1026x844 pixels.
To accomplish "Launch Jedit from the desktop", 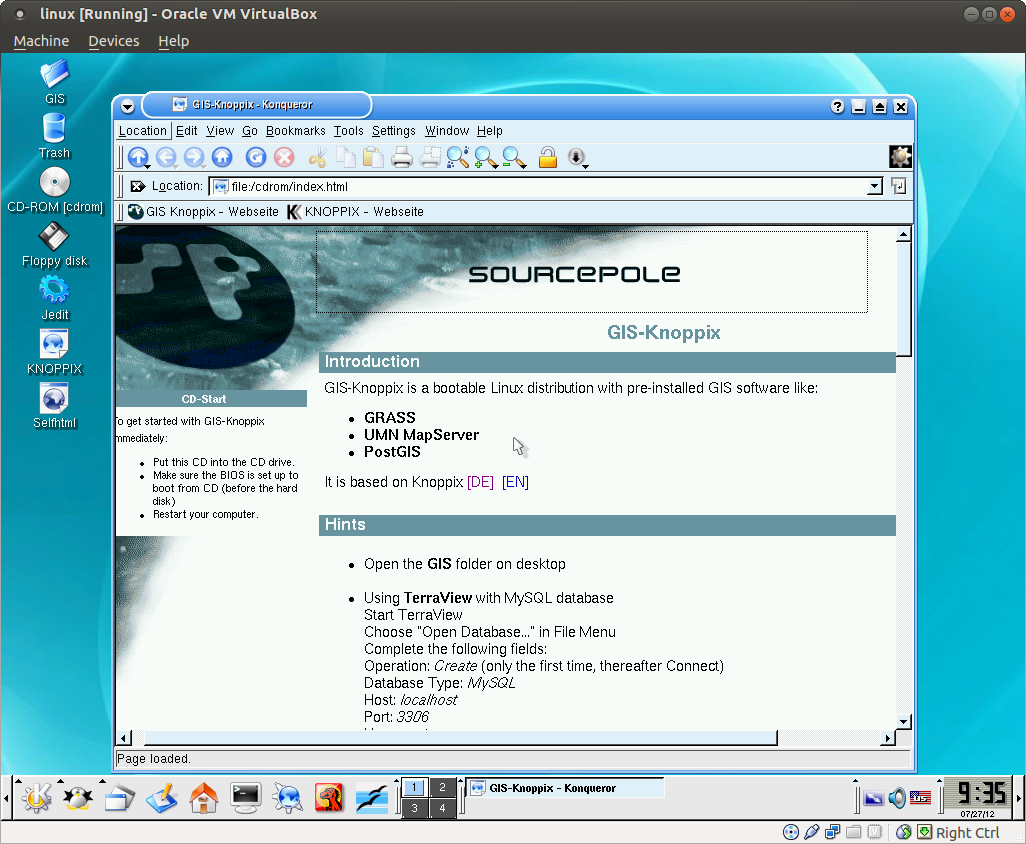I will [x=54, y=298].
